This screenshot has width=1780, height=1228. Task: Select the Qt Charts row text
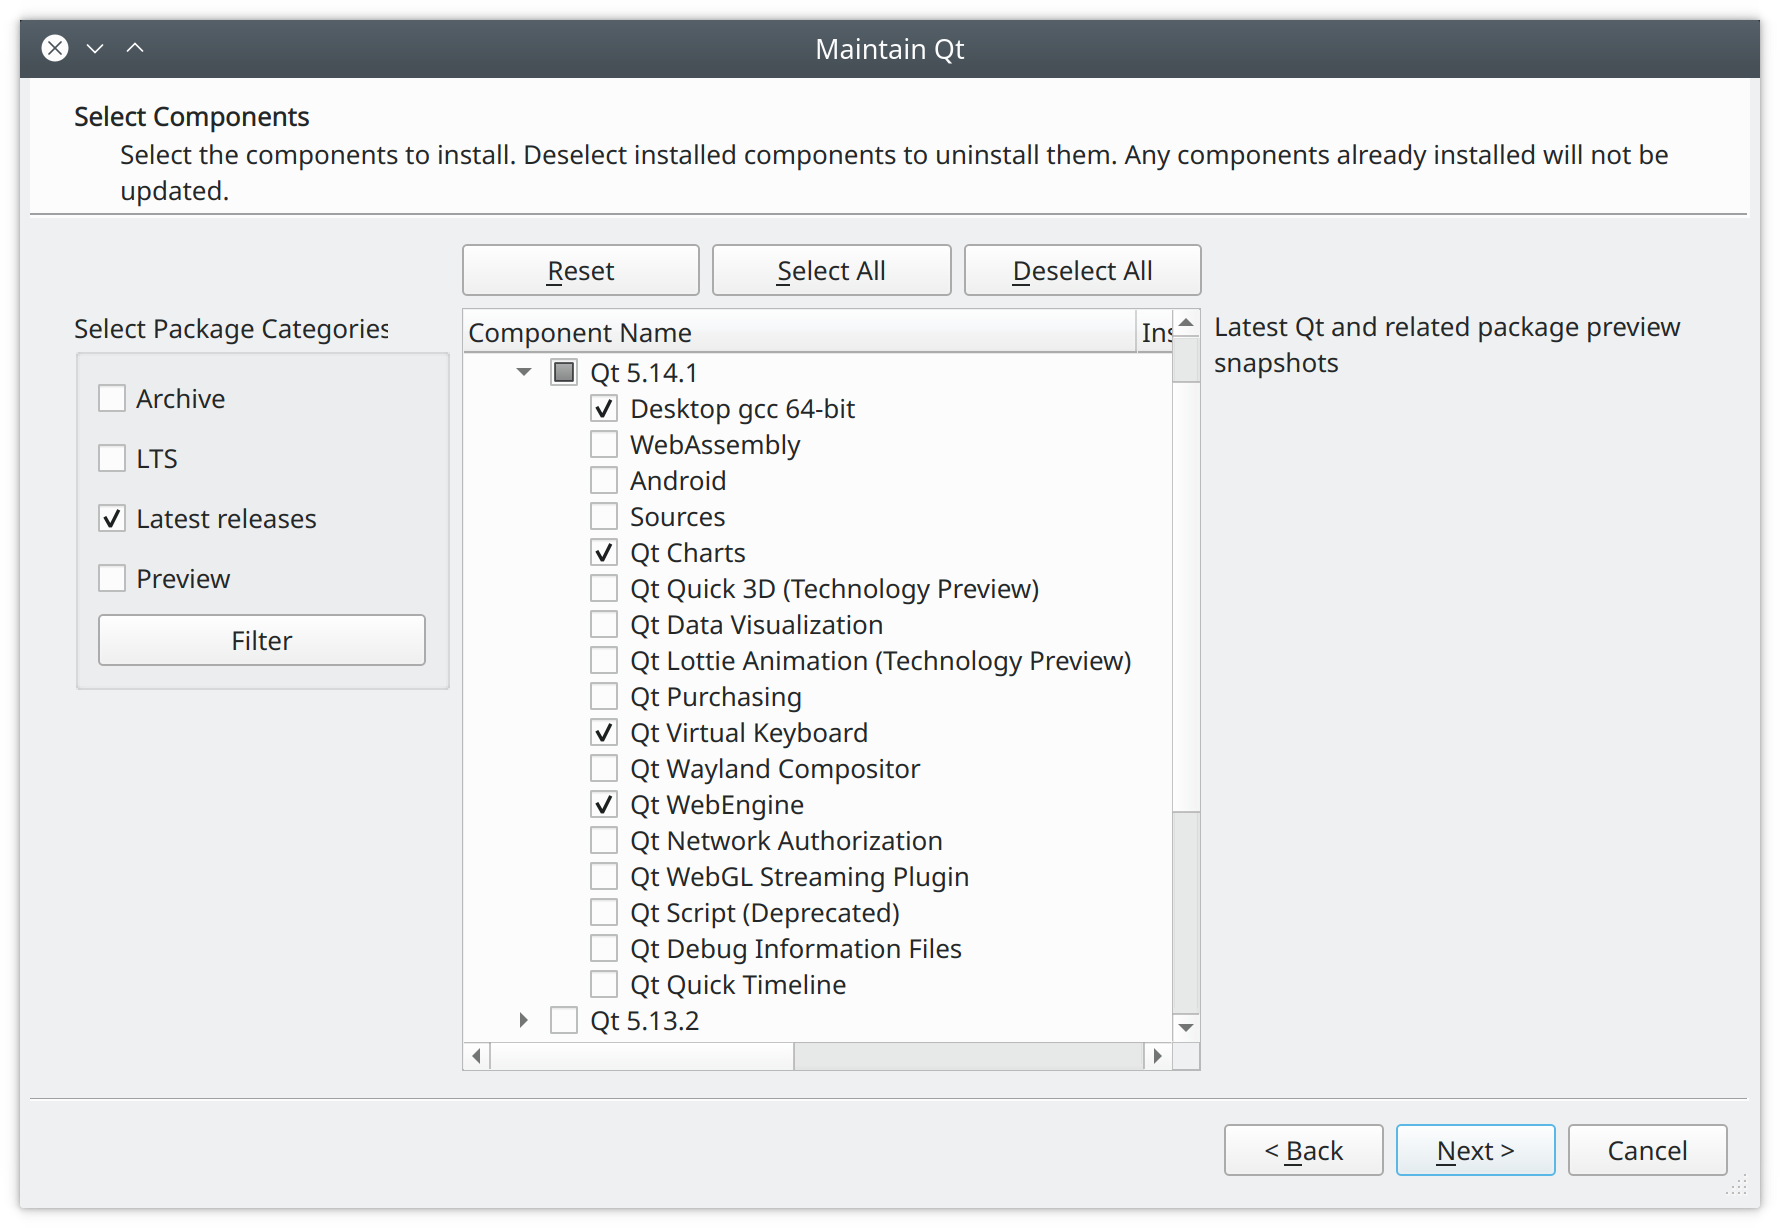pos(688,552)
